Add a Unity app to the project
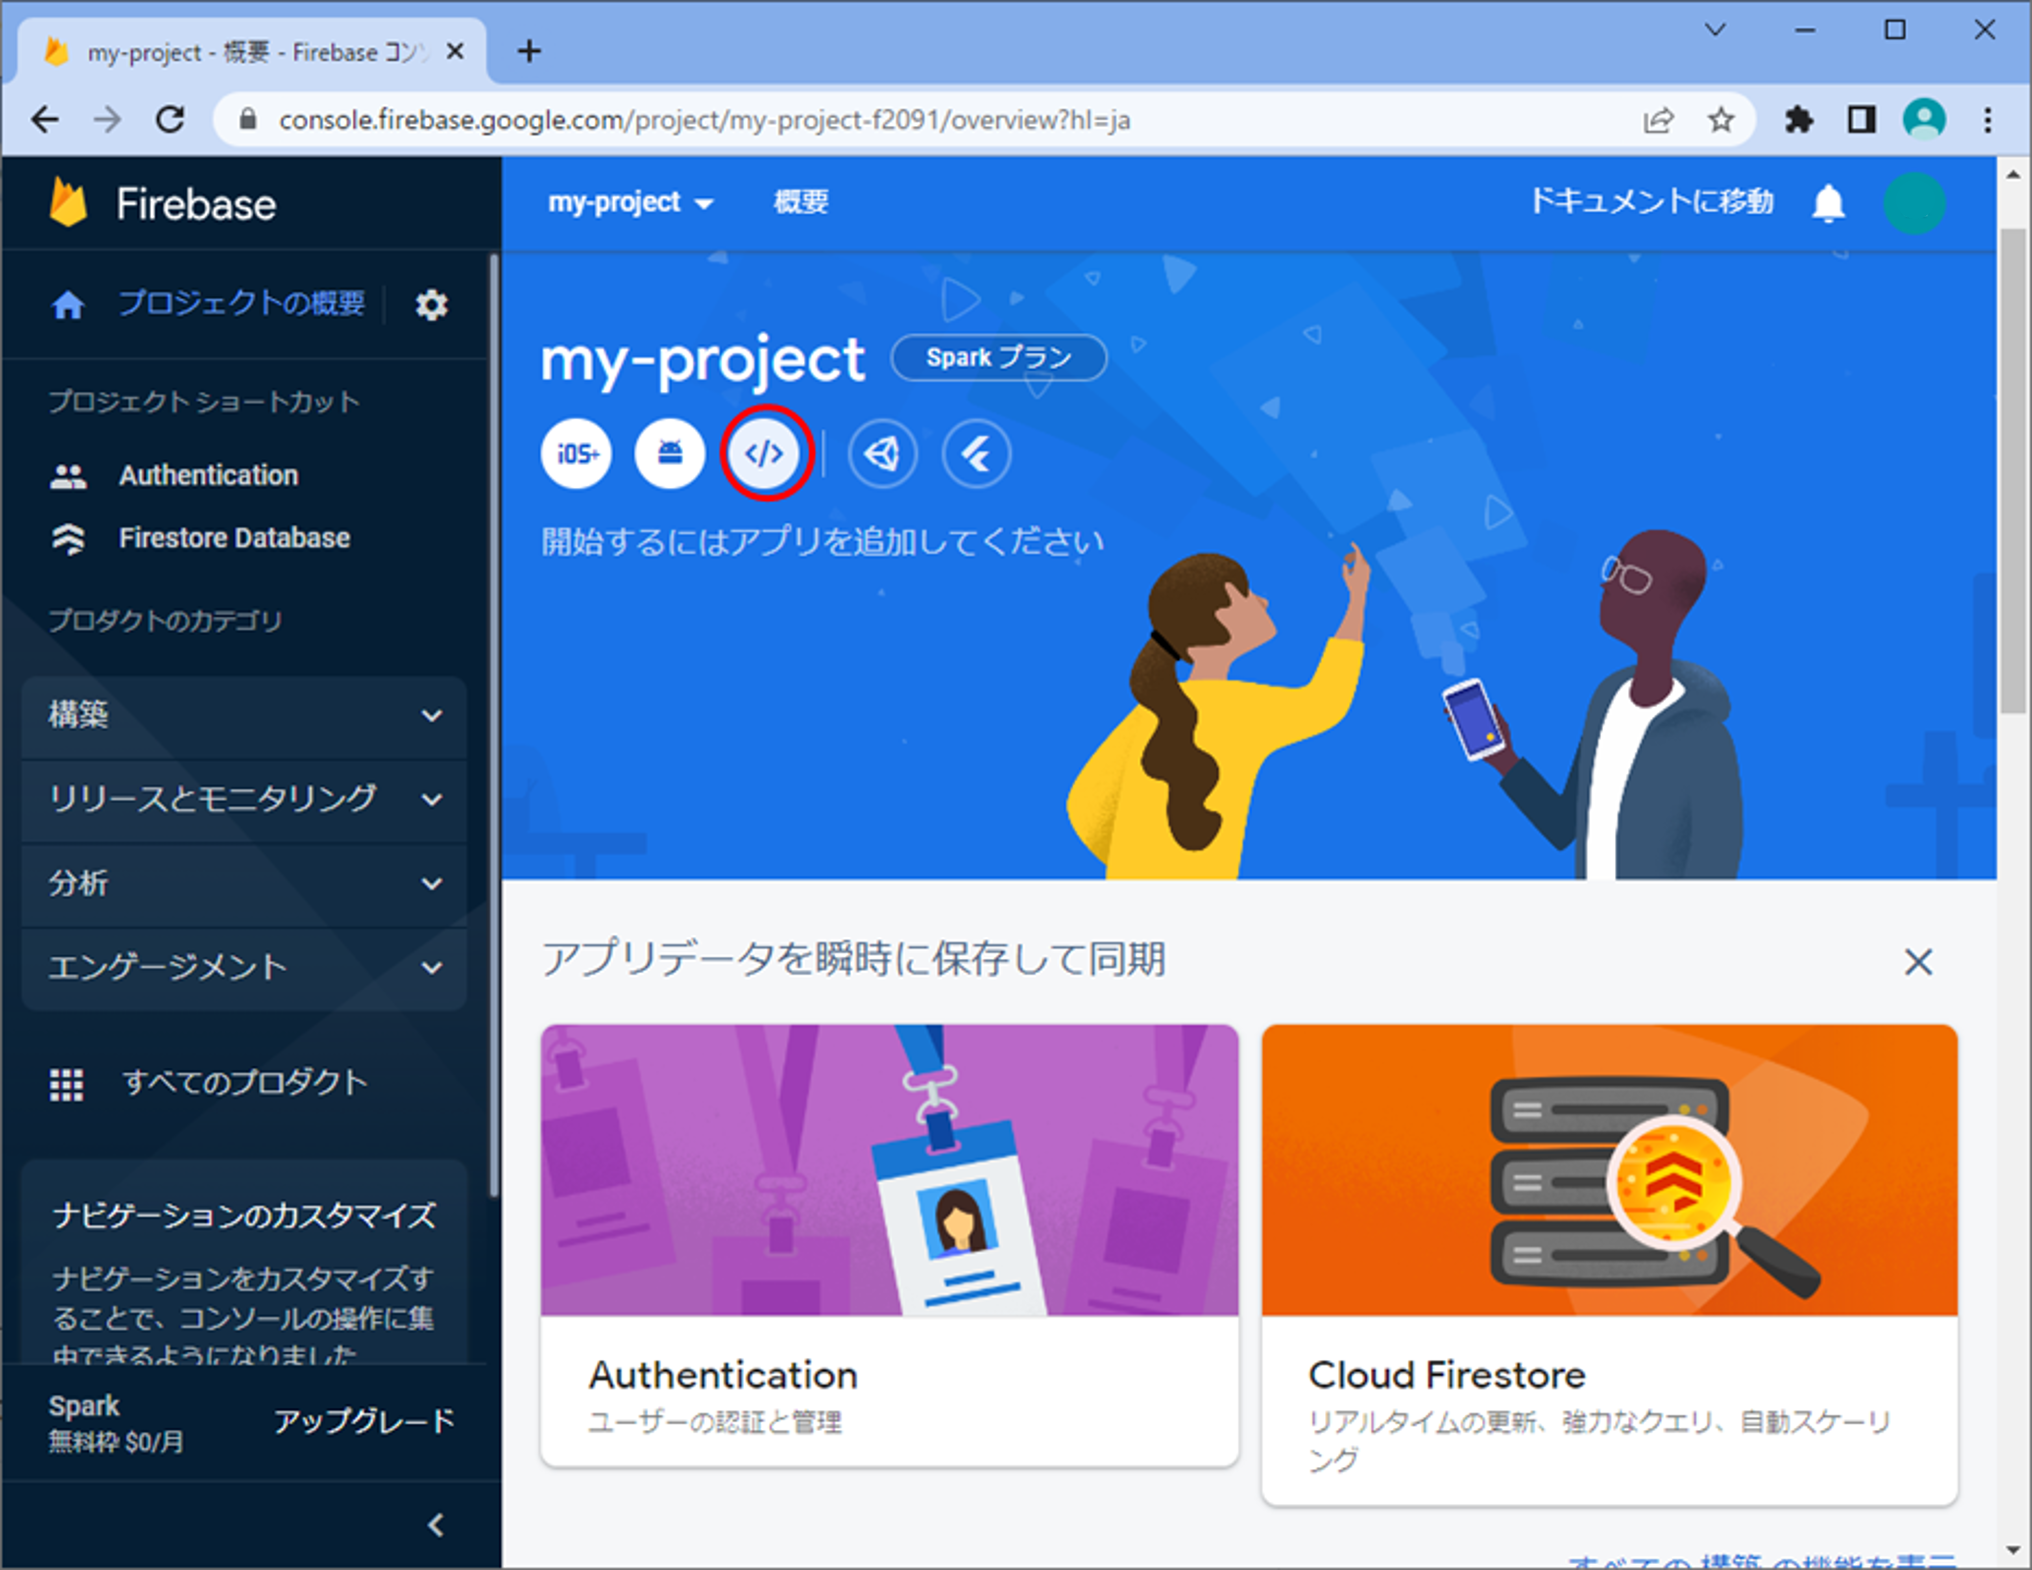Image resolution: width=2032 pixels, height=1570 pixels. click(883, 454)
